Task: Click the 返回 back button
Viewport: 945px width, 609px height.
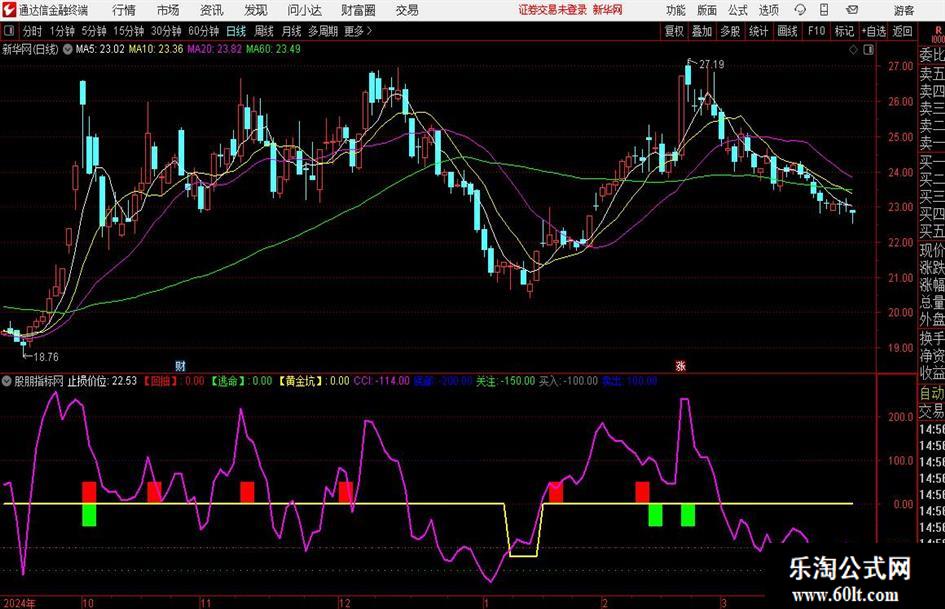Action: 902,31
